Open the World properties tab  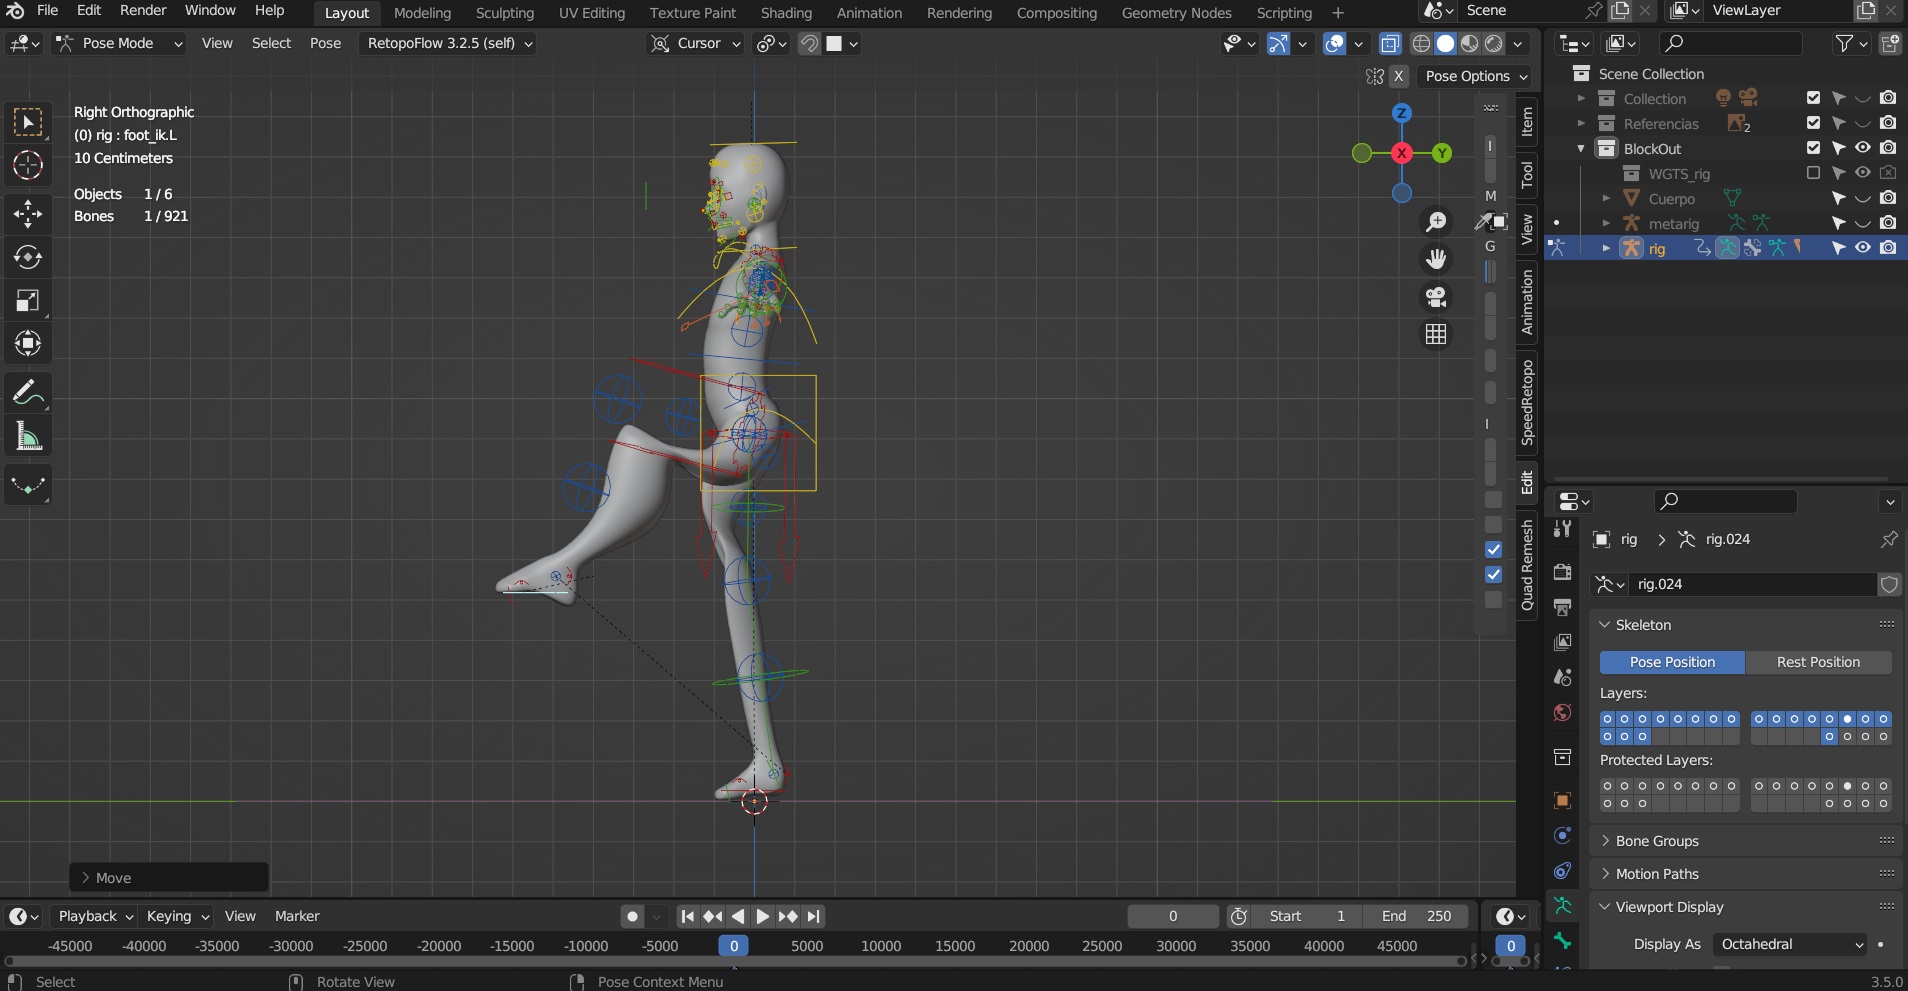point(1562,712)
